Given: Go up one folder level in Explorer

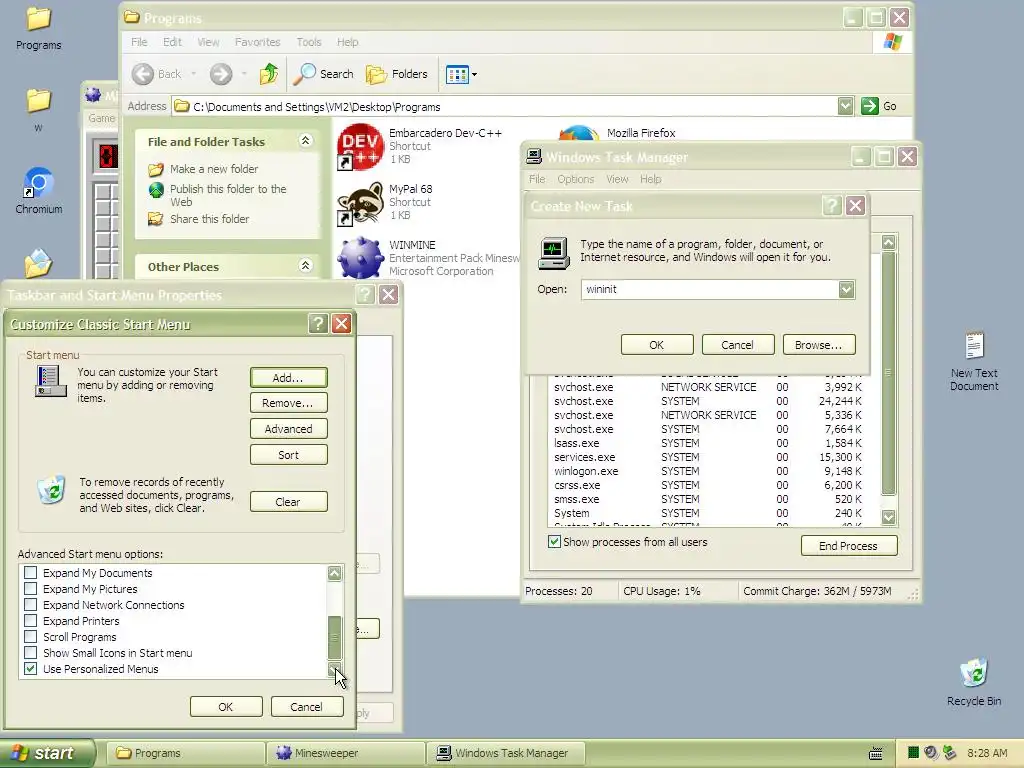Looking at the screenshot, I should click(268, 74).
